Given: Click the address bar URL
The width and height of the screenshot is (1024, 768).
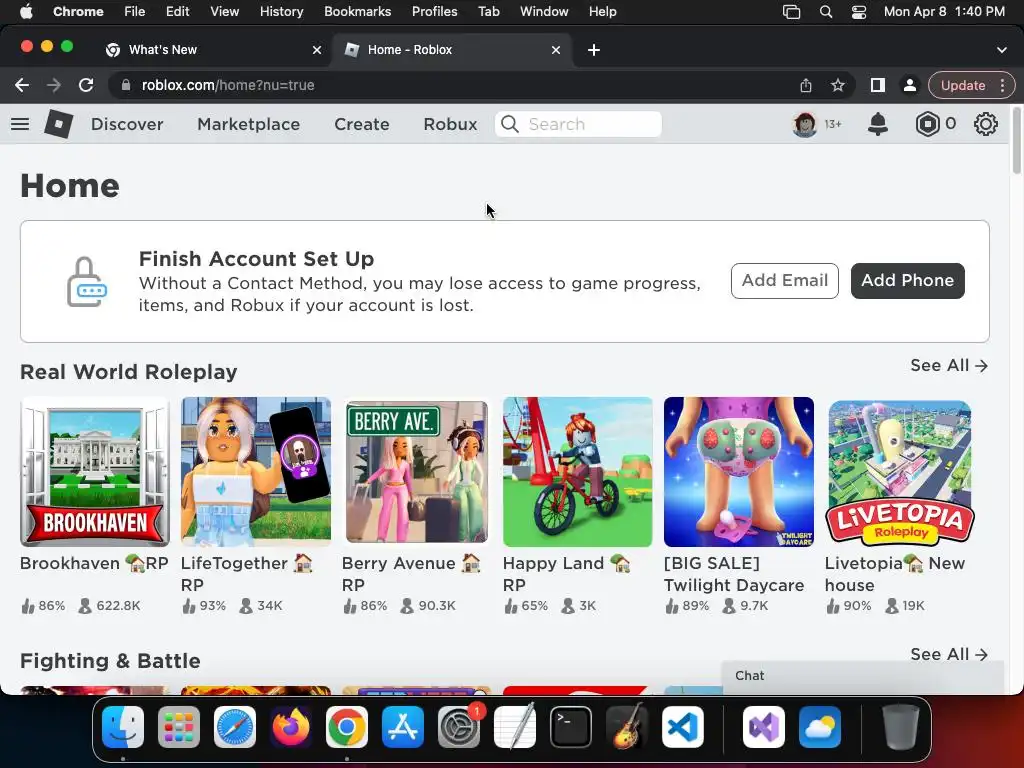Looking at the screenshot, I should [228, 85].
